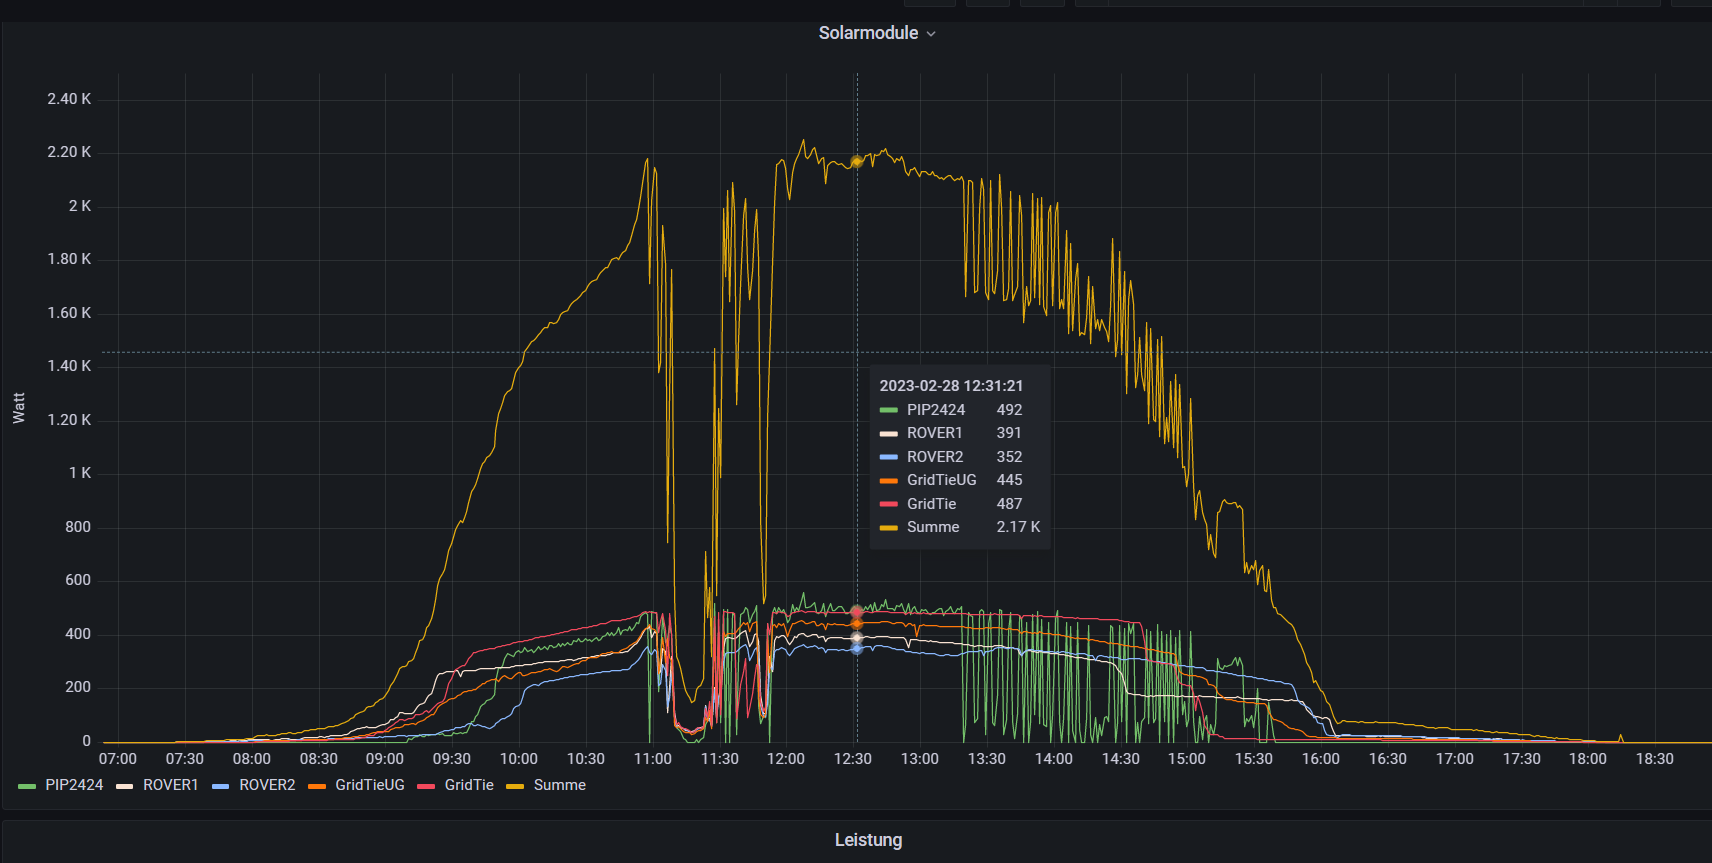Viewport: 1712px width, 863px height.
Task: Click the 09:30 time axis label
Action: pyautogui.click(x=452, y=759)
